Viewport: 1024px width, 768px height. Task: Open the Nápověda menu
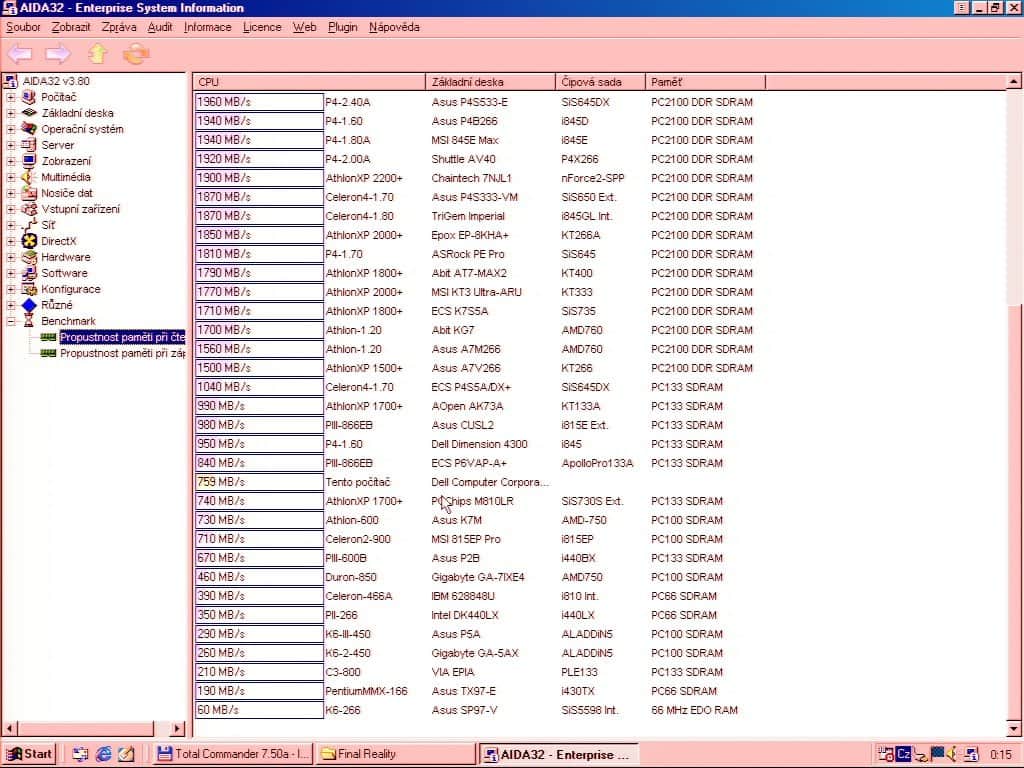click(x=394, y=27)
